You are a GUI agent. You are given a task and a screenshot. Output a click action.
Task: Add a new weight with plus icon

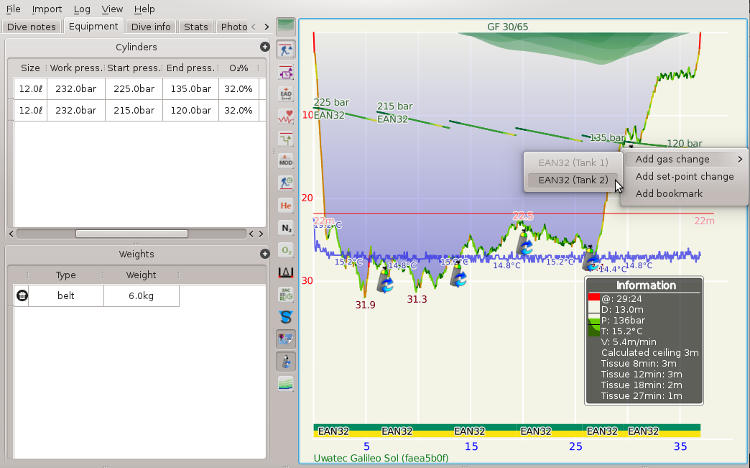click(265, 254)
